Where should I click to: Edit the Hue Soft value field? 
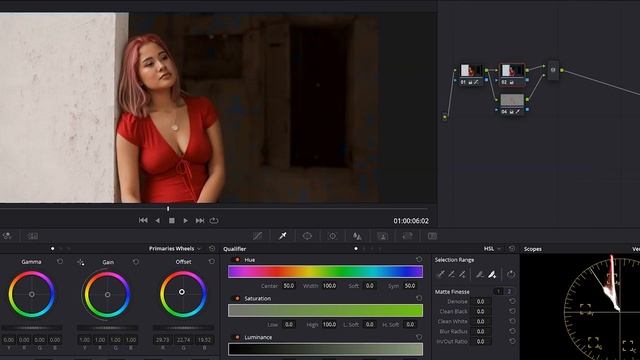pos(369,286)
